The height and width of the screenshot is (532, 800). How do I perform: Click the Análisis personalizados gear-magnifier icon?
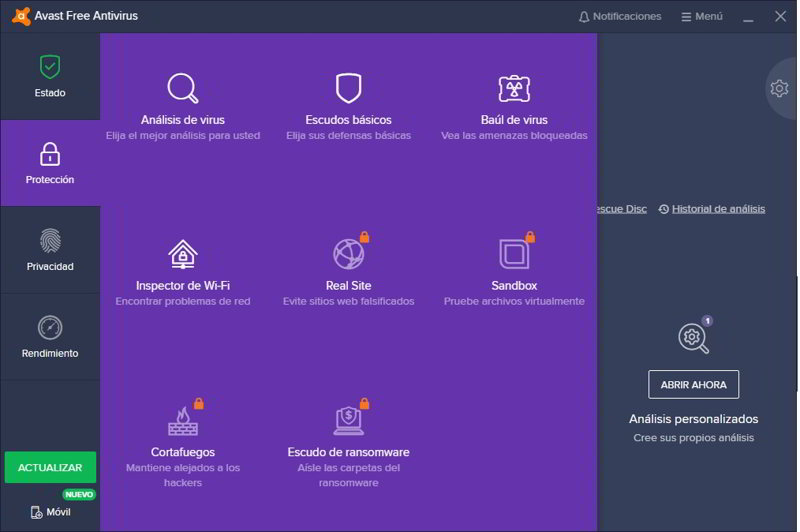tap(693, 338)
